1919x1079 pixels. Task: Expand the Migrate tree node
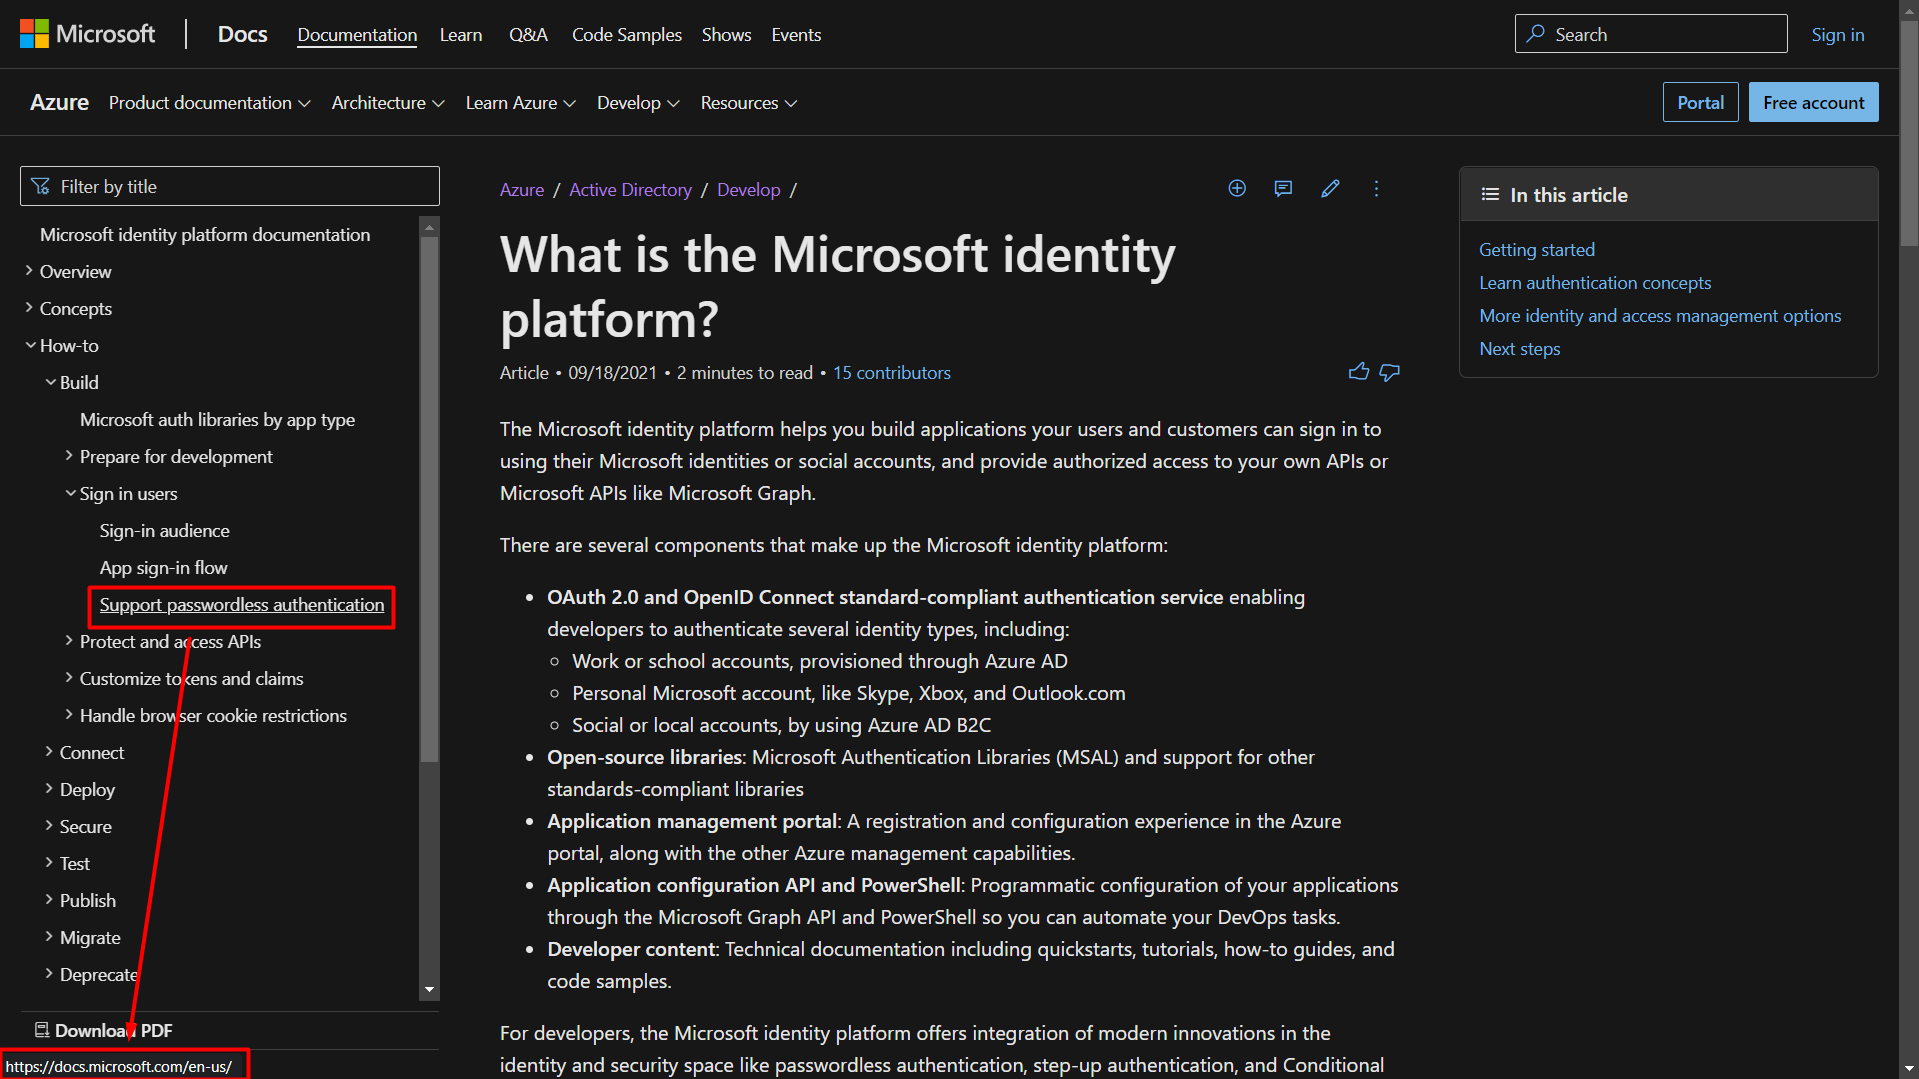click(49, 937)
